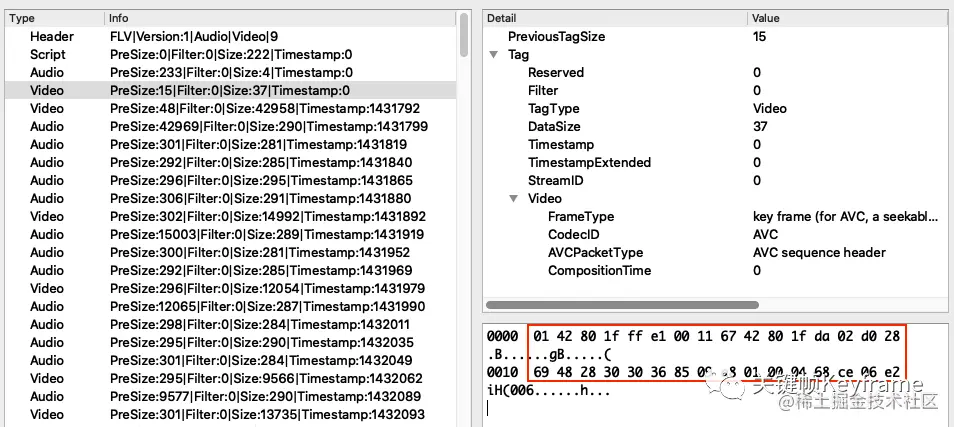This screenshot has height=427, width=954.
Task: Select the Audio row with Timestamp:1431840
Action: pos(231,162)
